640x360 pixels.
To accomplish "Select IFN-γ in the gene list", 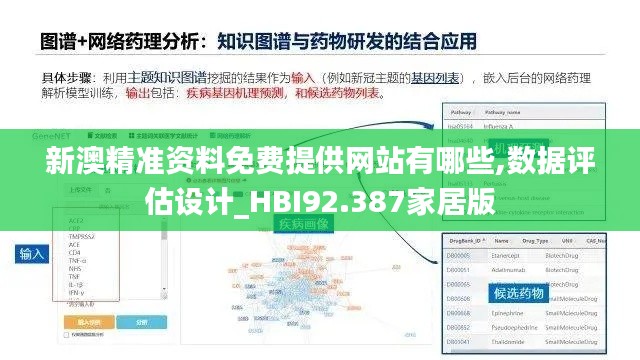I will (x=76, y=293).
